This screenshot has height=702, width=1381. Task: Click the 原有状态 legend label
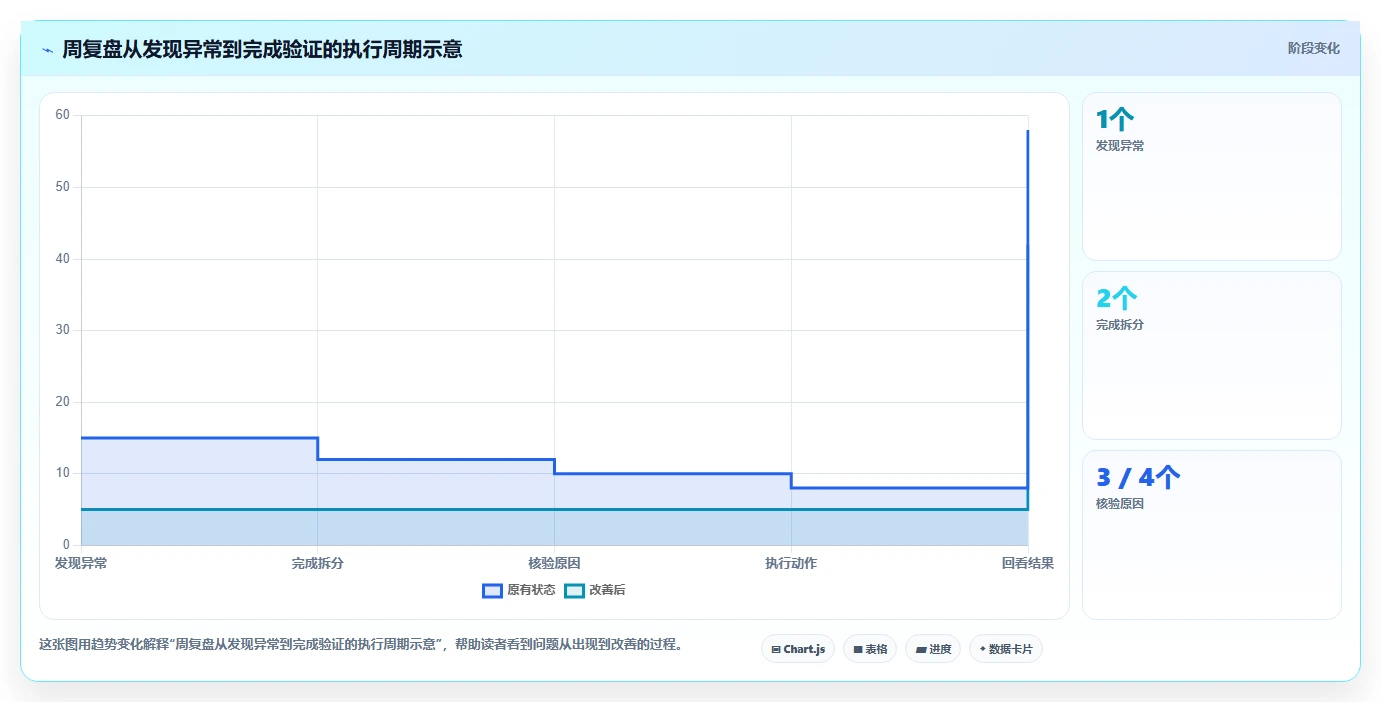(531, 590)
